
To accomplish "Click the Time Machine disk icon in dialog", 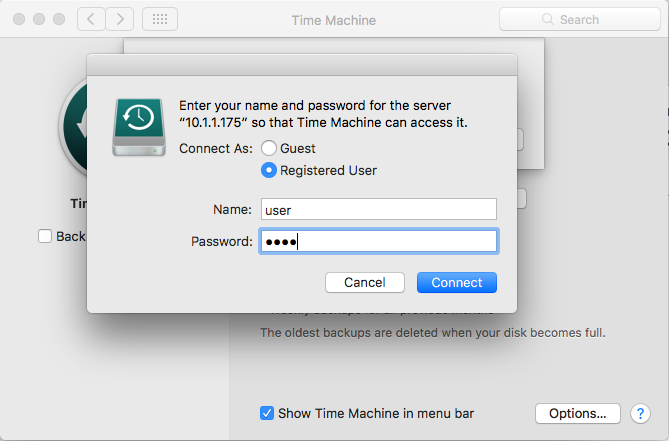I will [x=139, y=127].
